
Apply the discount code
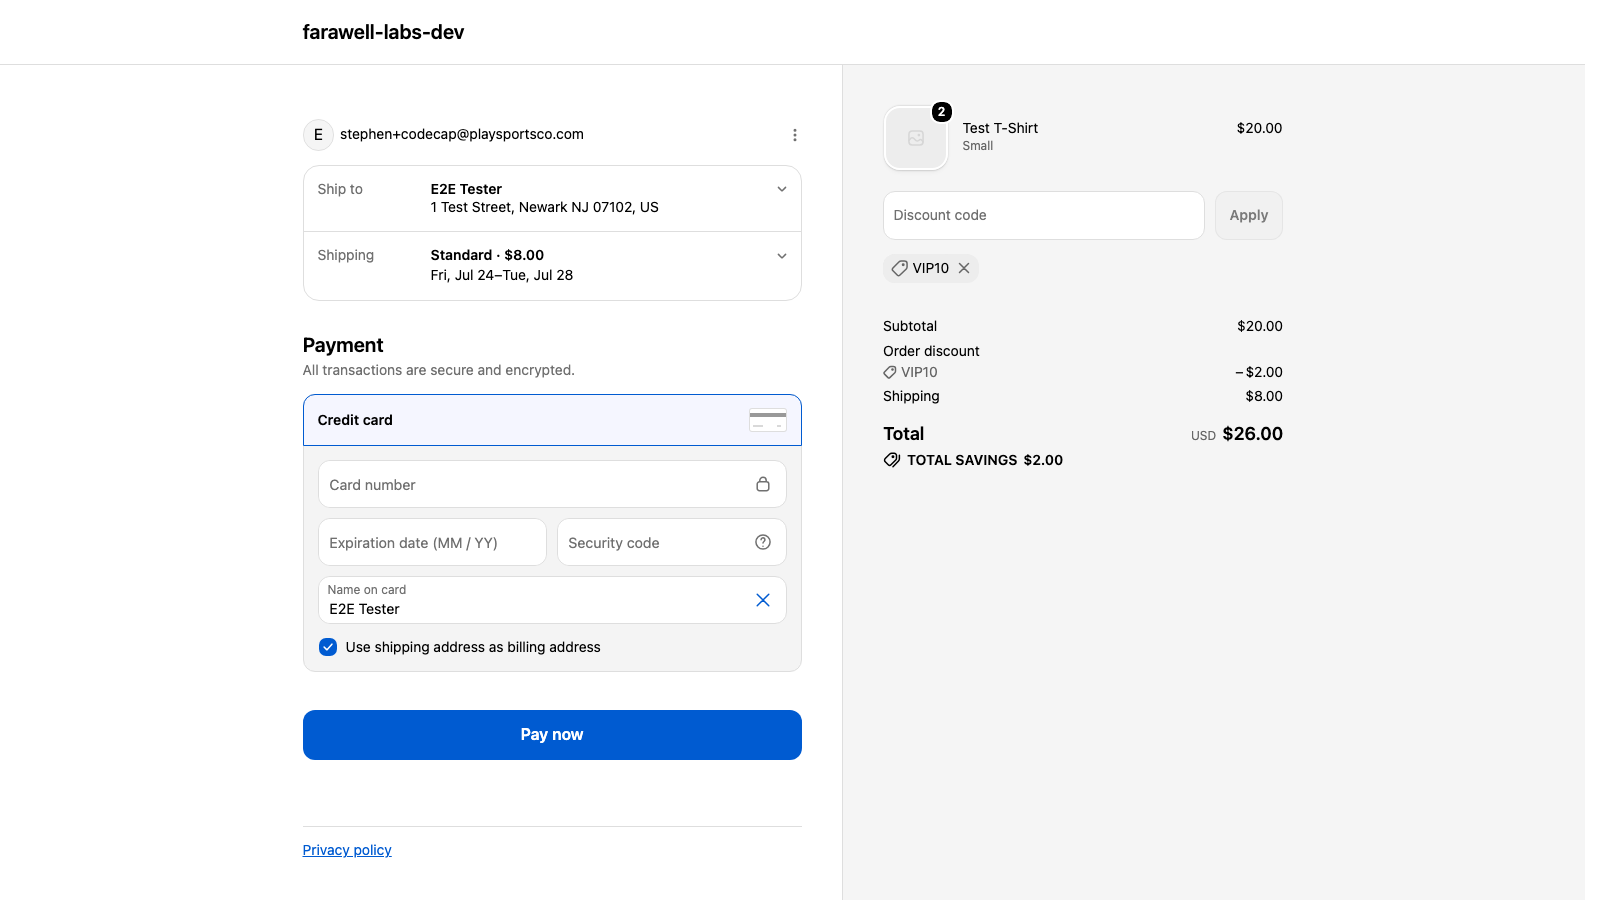1249,215
